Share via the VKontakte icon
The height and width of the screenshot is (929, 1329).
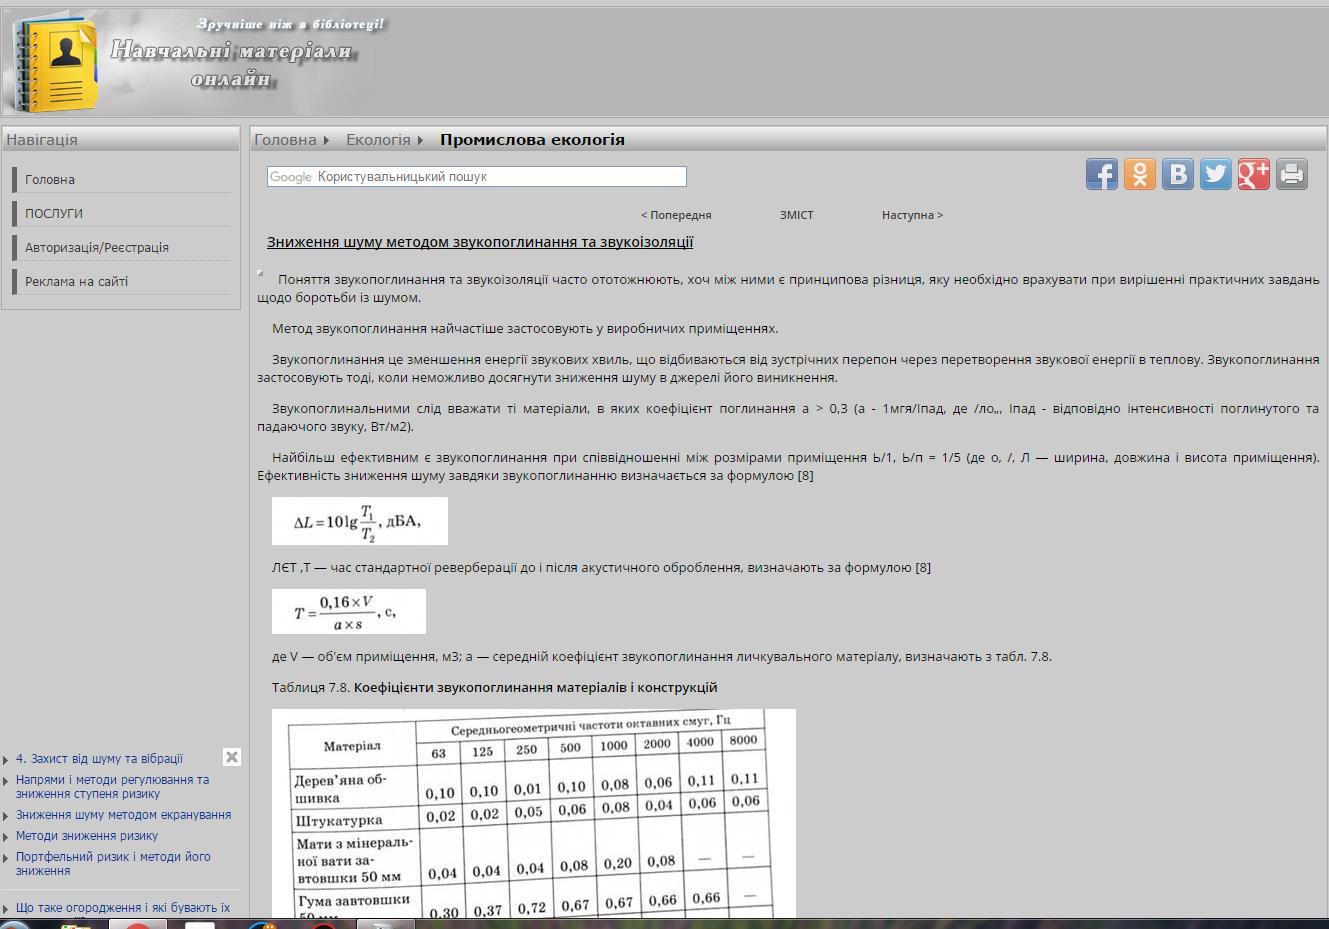click(1178, 174)
